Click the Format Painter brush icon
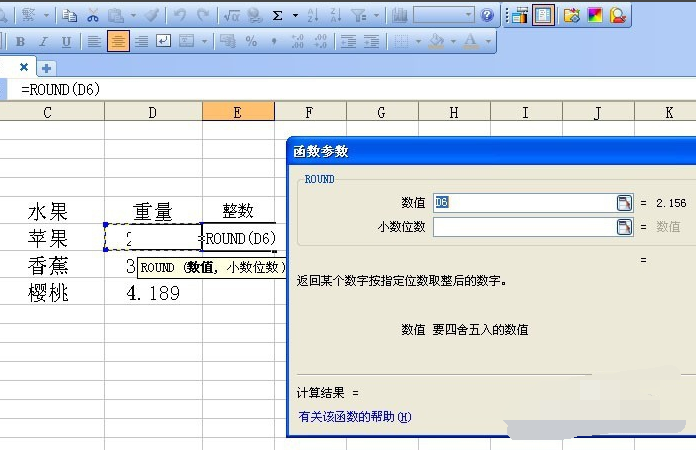This screenshot has width=696, height=450. tap(152, 16)
